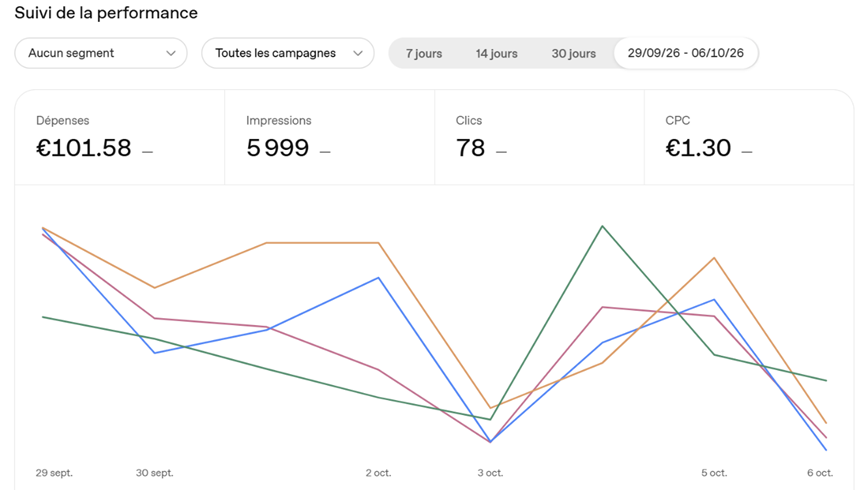
Task: Click the 5 999 impressions value
Action: pos(278,148)
